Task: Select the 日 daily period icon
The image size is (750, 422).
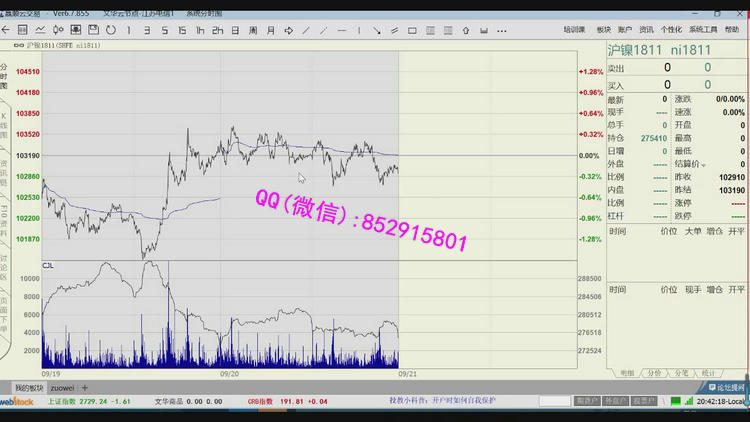Action: (x=234, y=30)
